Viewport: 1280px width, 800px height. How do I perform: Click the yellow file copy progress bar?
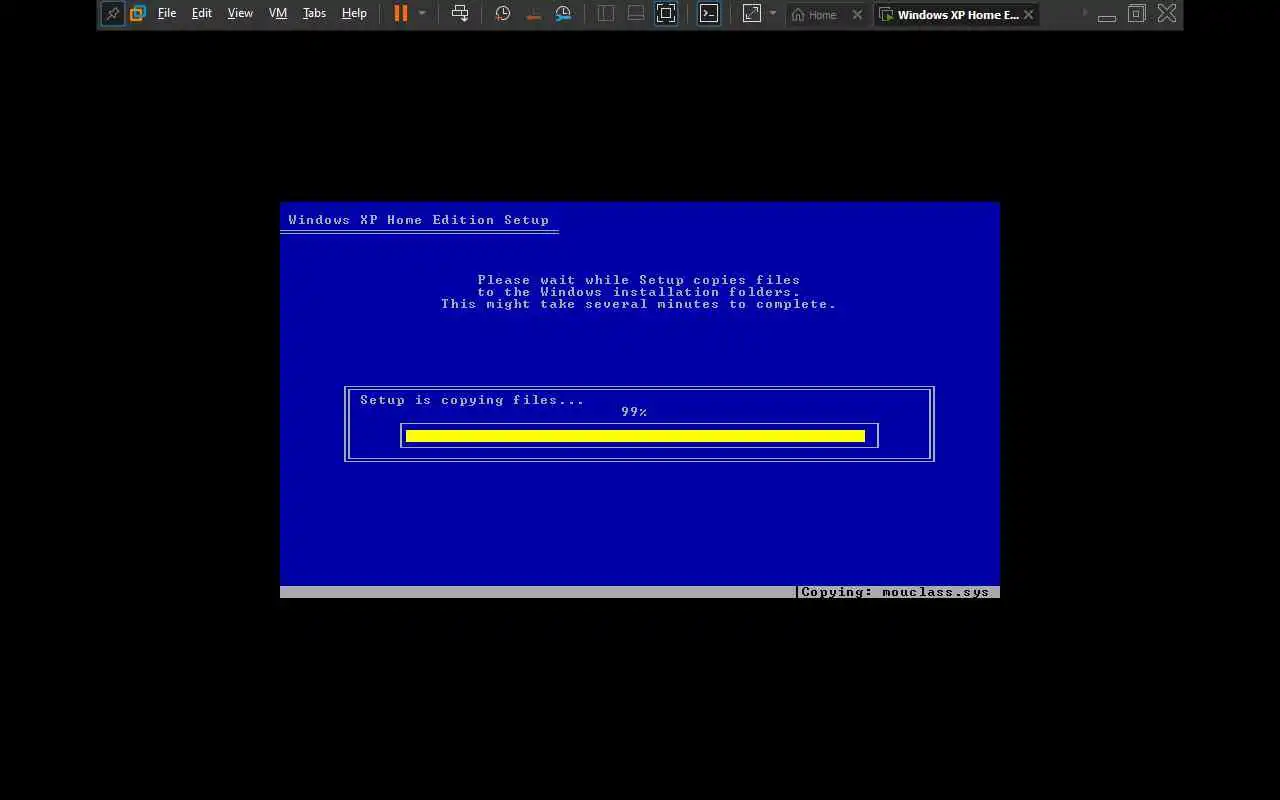[x=635, y=436]
